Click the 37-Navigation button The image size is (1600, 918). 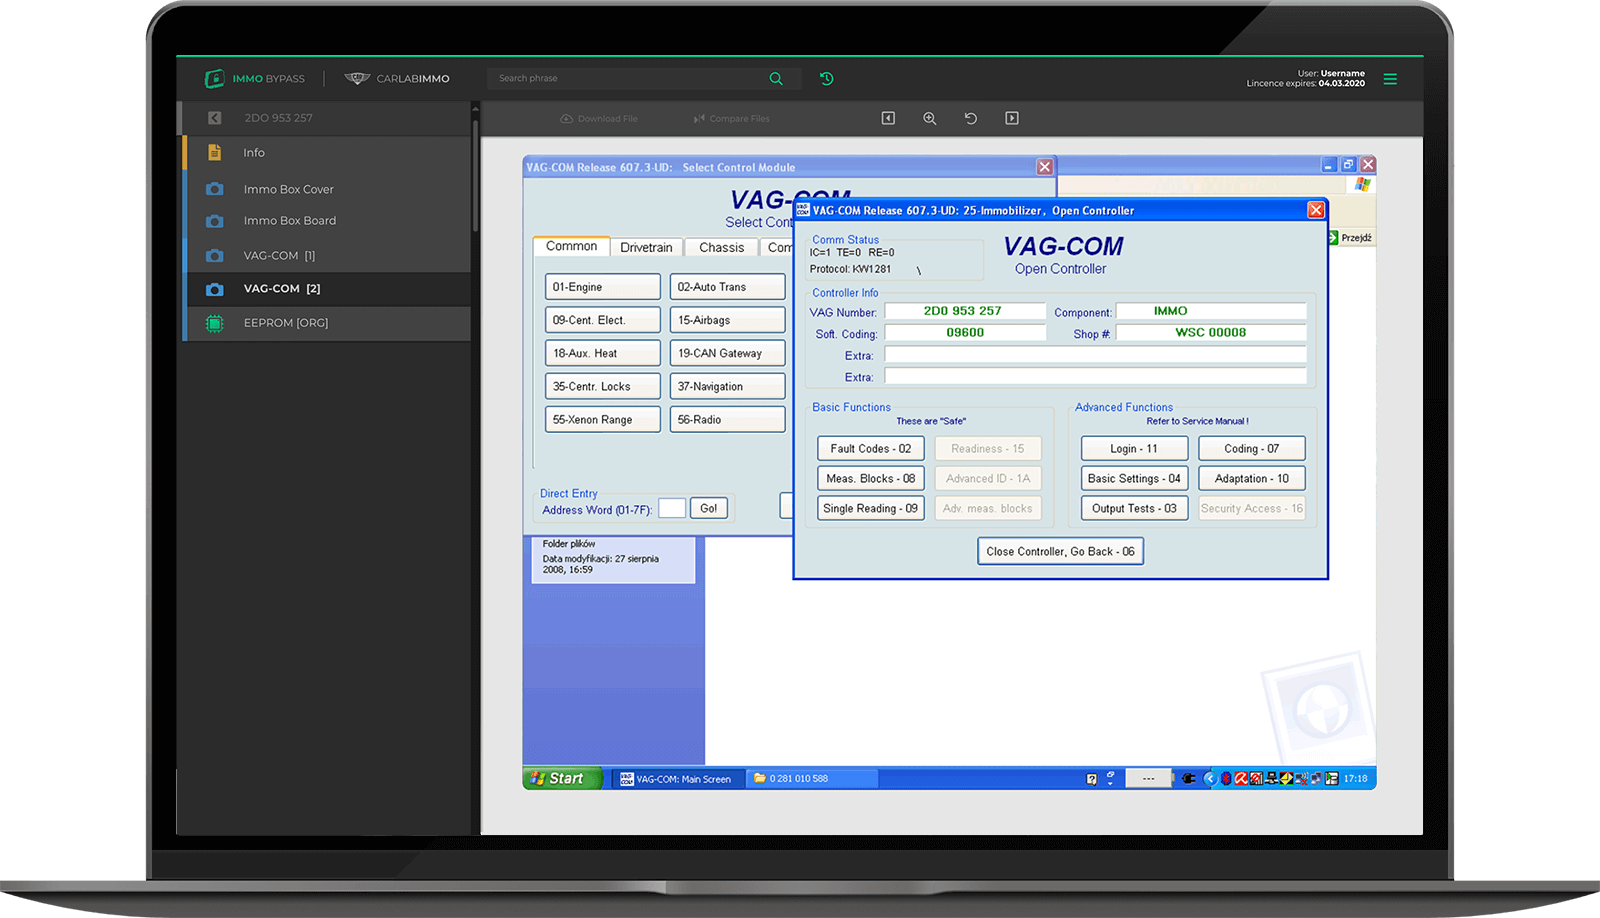pyautogui.click(x=727, y=386)
